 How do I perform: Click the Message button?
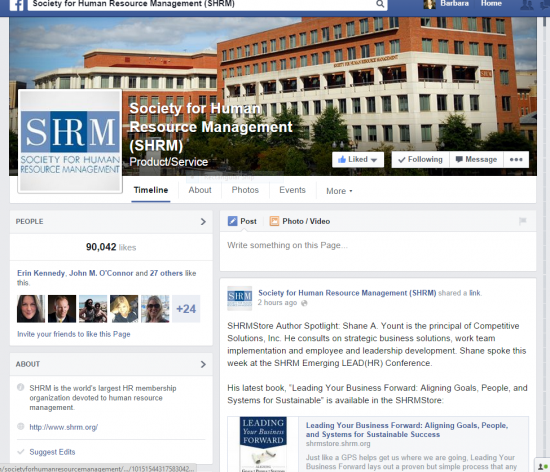pyautogui.click(x=476, y=160)
